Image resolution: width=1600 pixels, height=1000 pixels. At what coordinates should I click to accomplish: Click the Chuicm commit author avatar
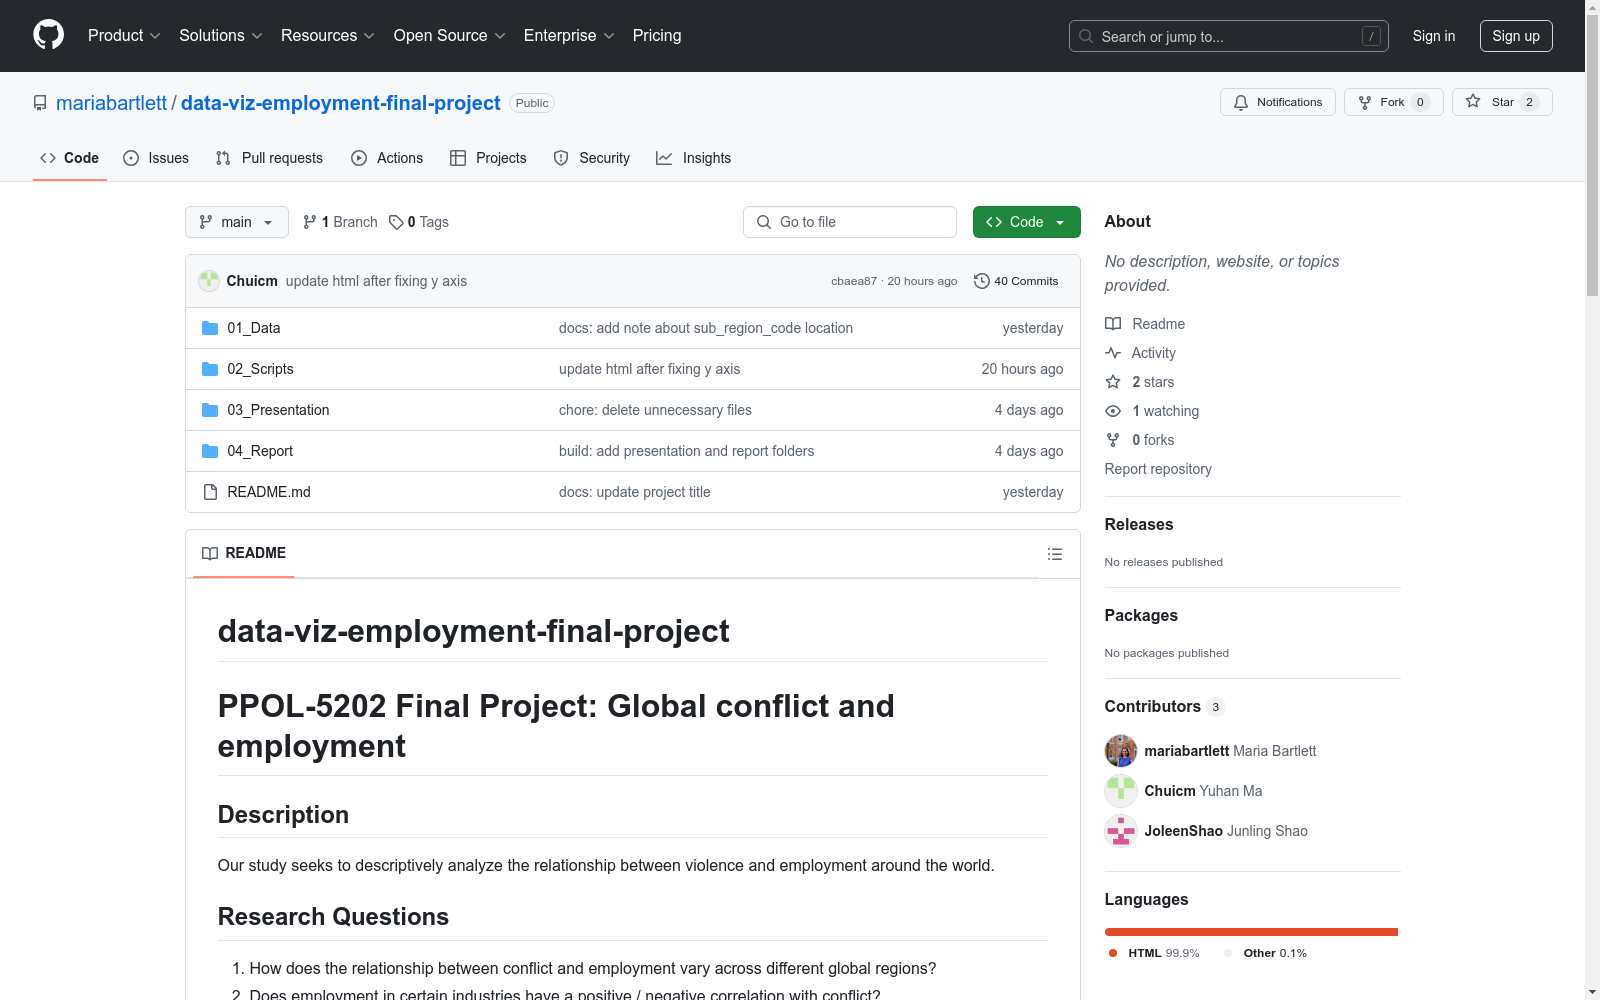click(x=209, y=281)
